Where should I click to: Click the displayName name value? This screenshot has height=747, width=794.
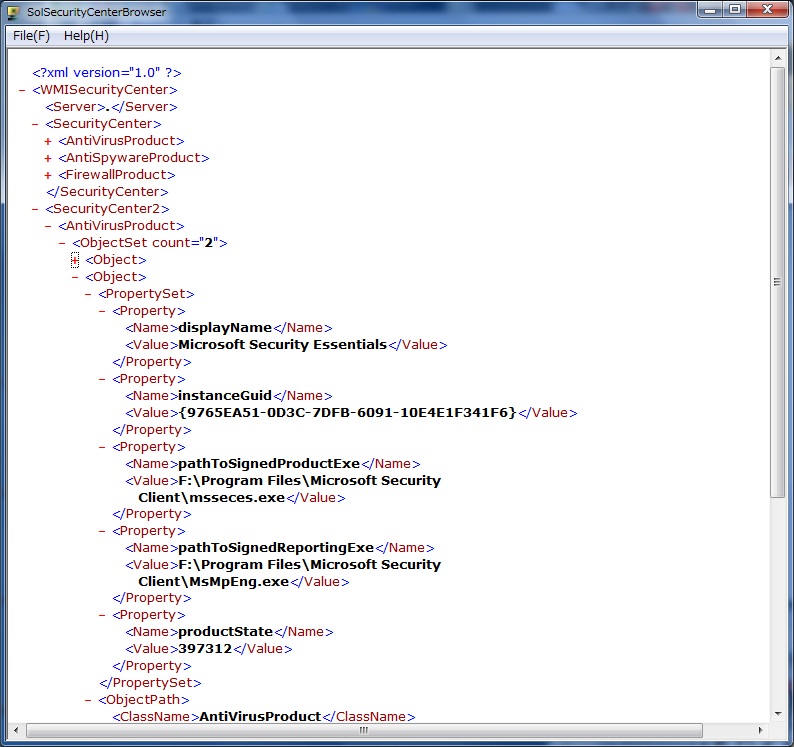pos(225,328)
